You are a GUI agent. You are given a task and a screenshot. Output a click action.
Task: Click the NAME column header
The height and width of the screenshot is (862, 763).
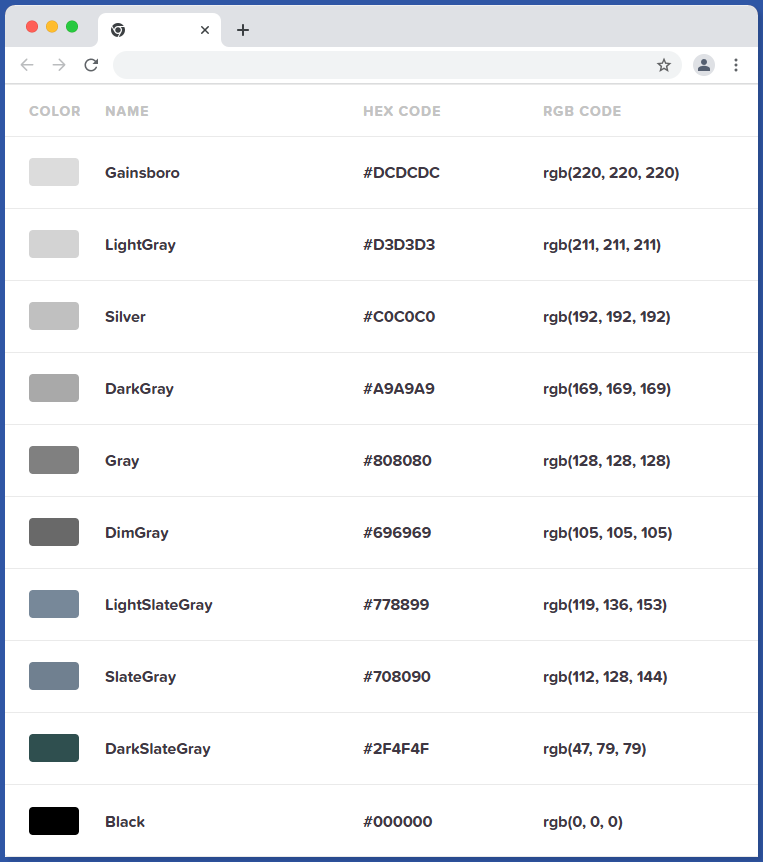127,111
